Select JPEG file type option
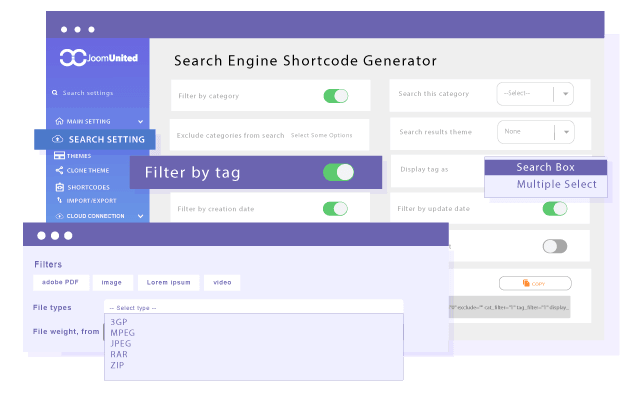Screen dimensions: 630x396 [x=121, y=344]
